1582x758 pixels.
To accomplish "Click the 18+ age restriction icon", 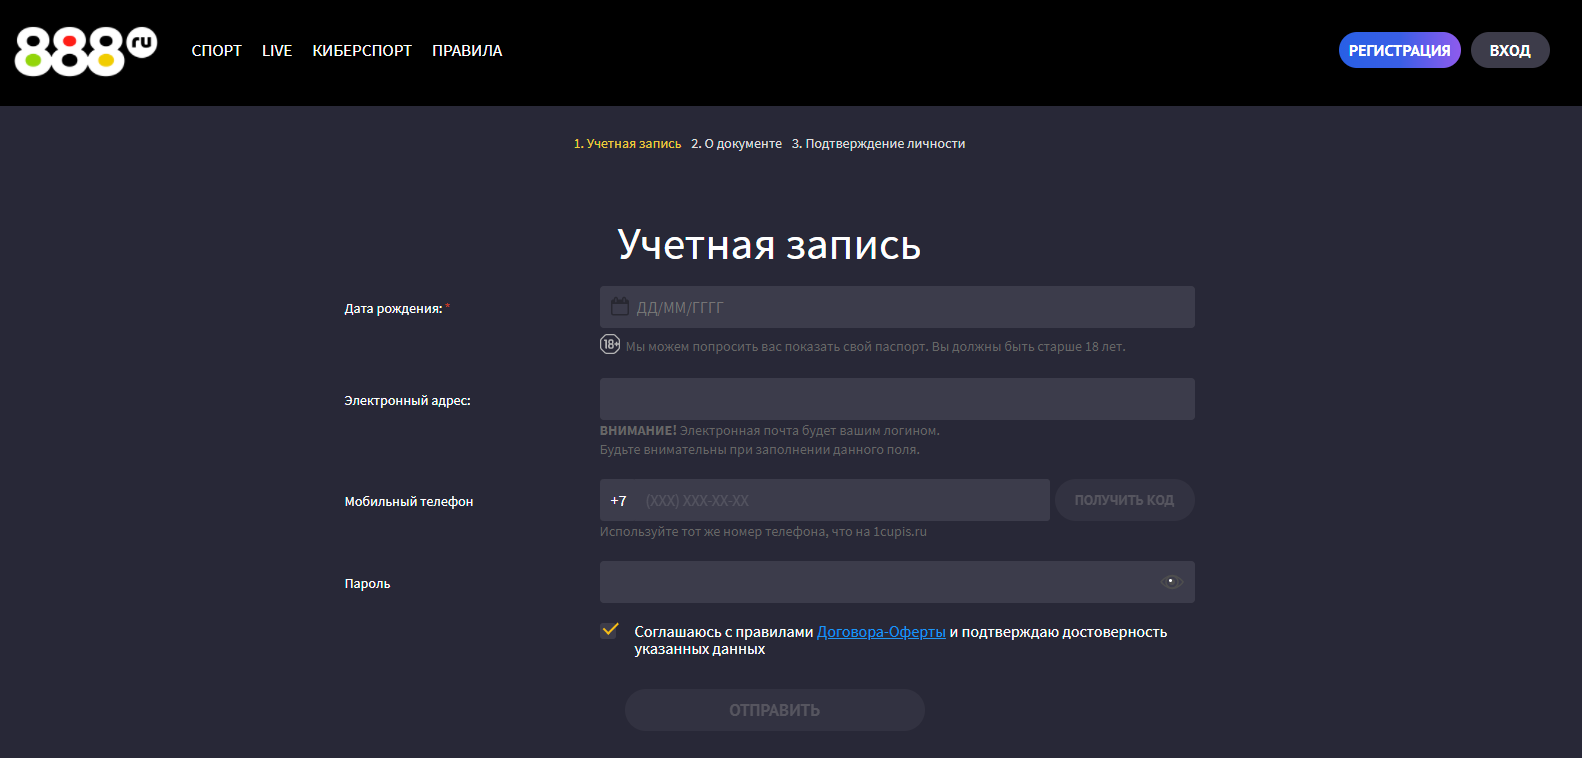I will (x=610, y=345).
